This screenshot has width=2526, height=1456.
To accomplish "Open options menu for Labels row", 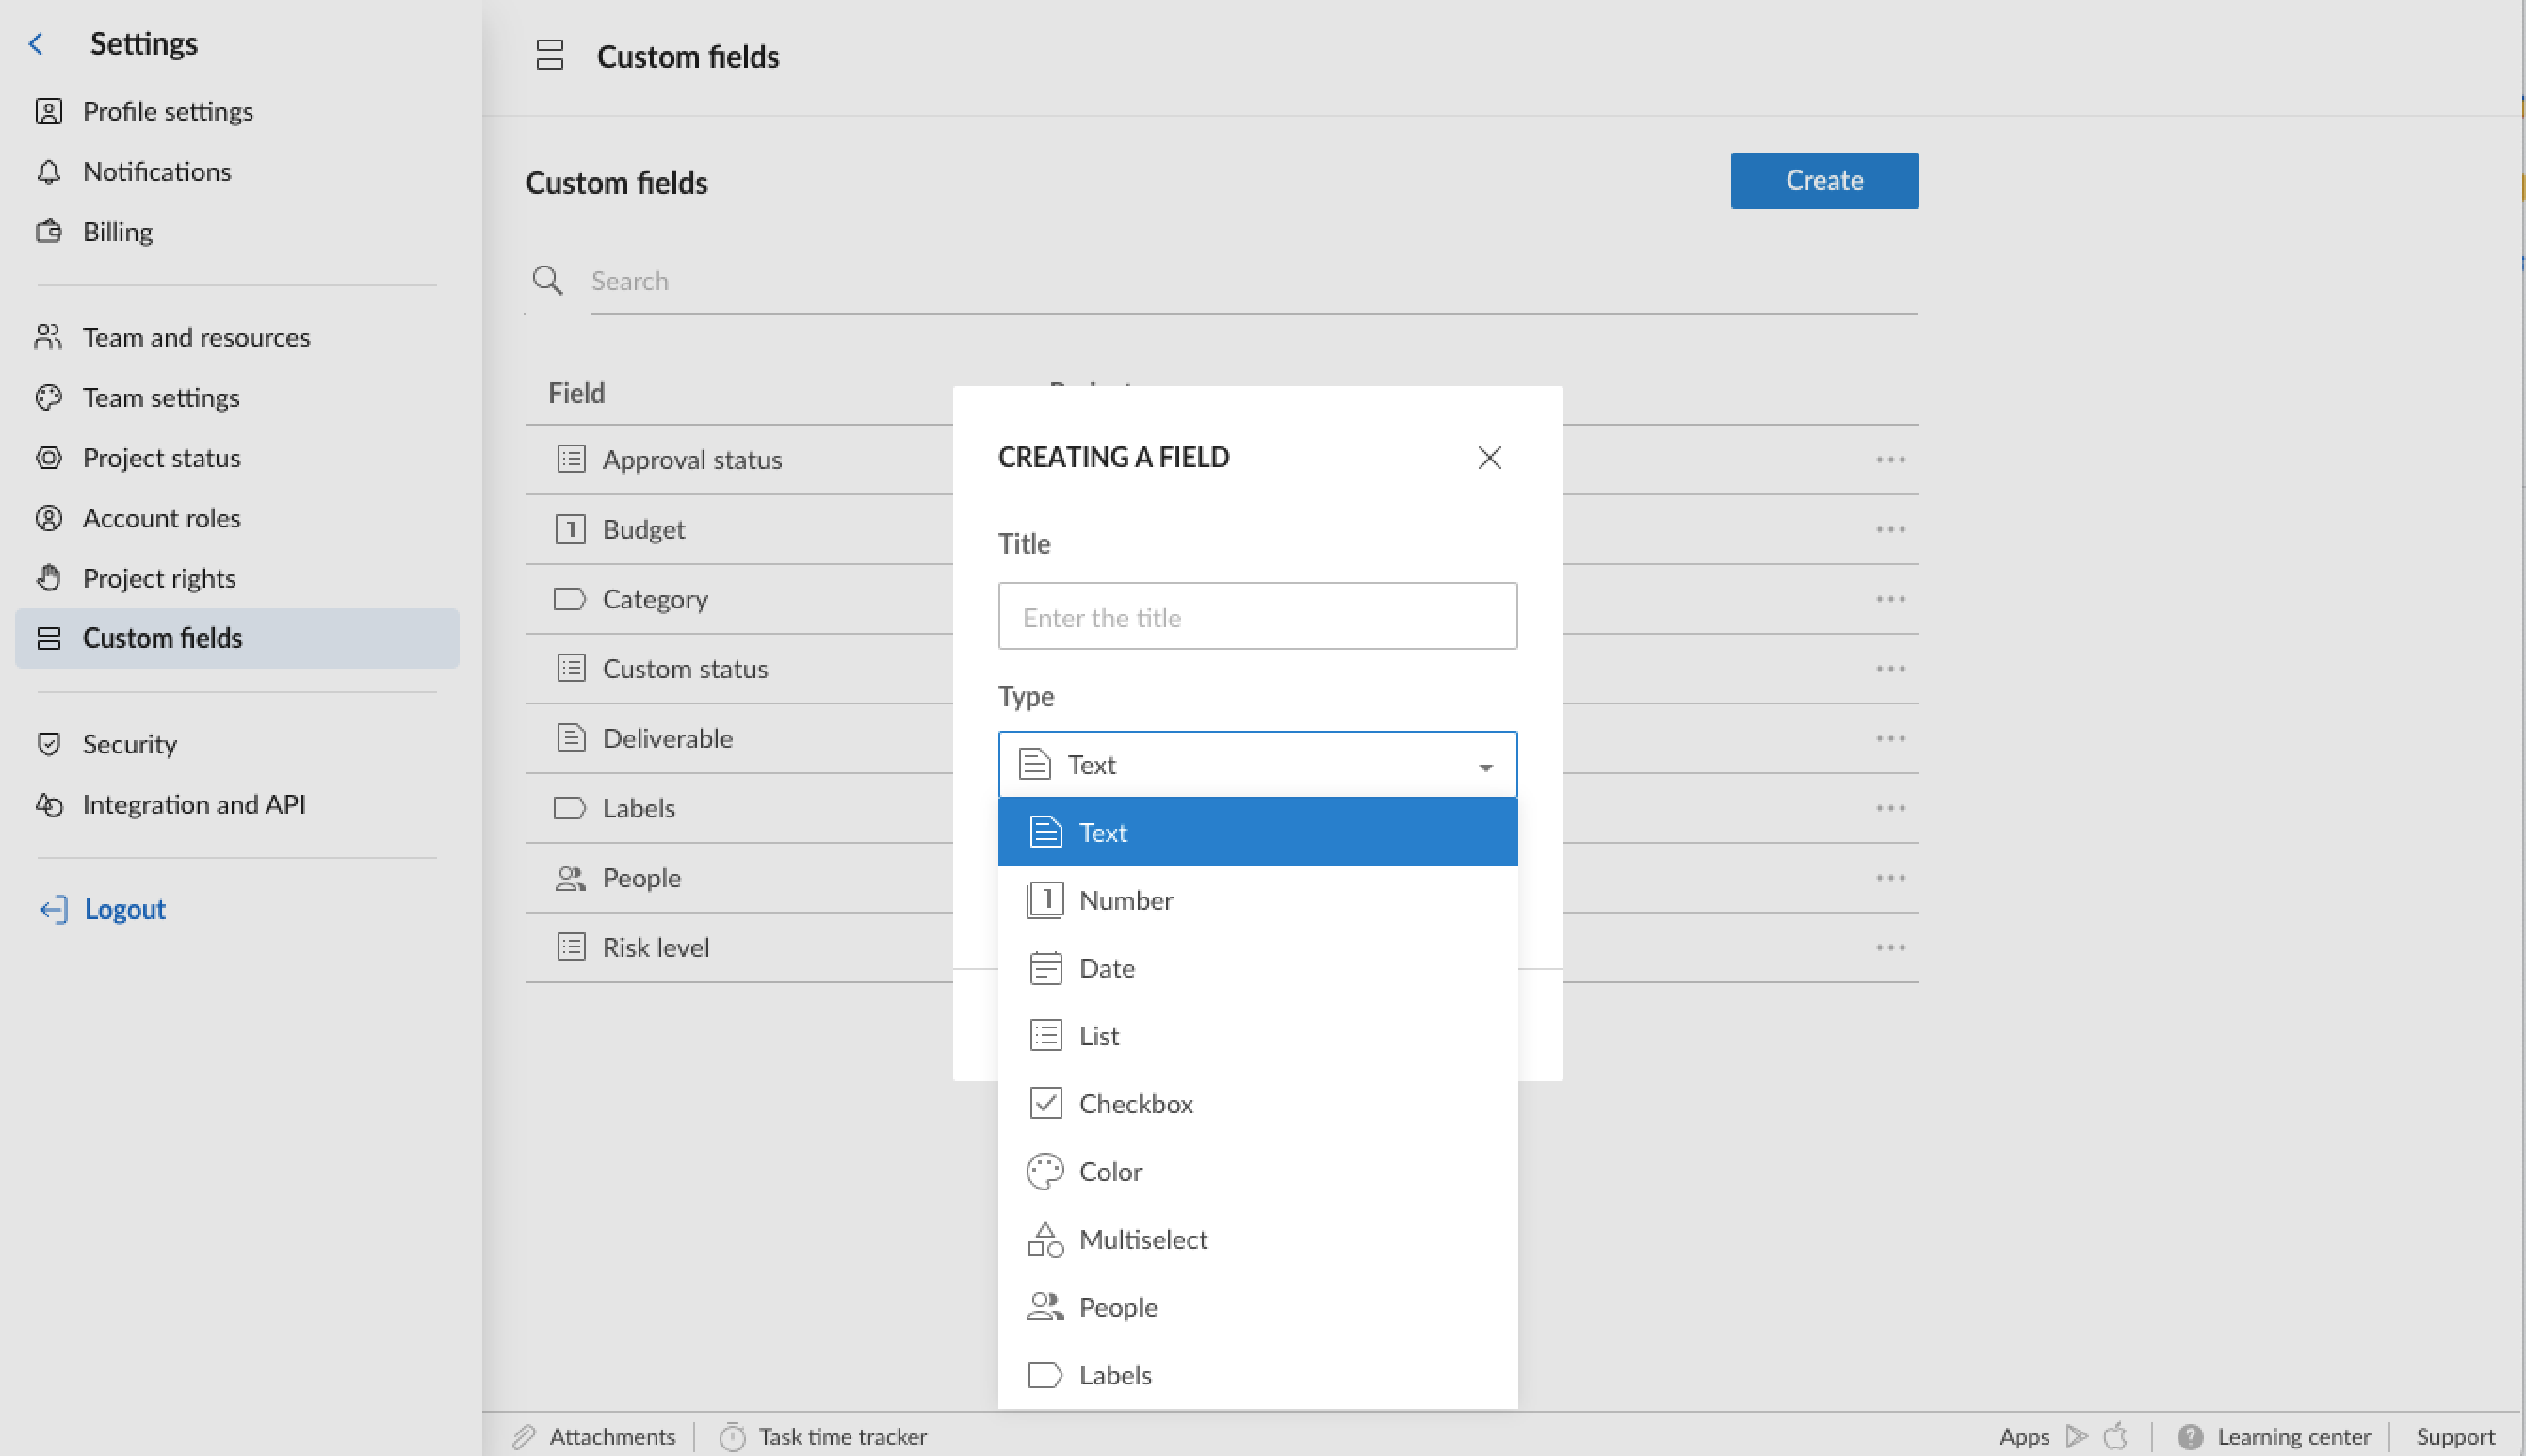I will (x=1890, y=808).
